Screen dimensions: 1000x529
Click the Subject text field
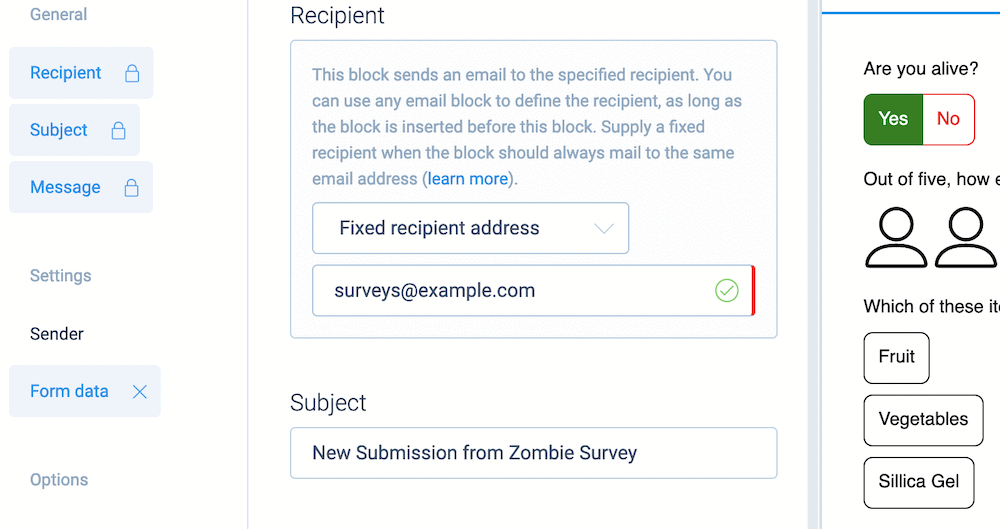pos(533,453)
